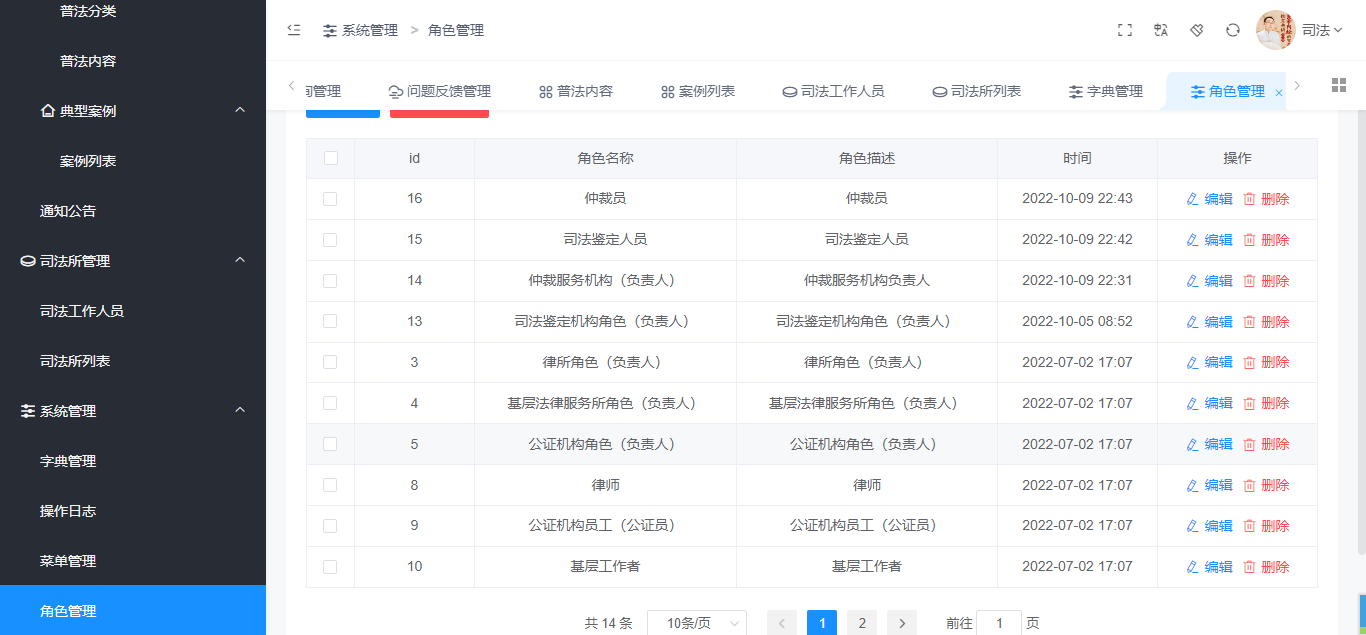Open 操作日志 in the sidebar
The width and height of the screenshot is (1366, 635).
click(68, 511)
